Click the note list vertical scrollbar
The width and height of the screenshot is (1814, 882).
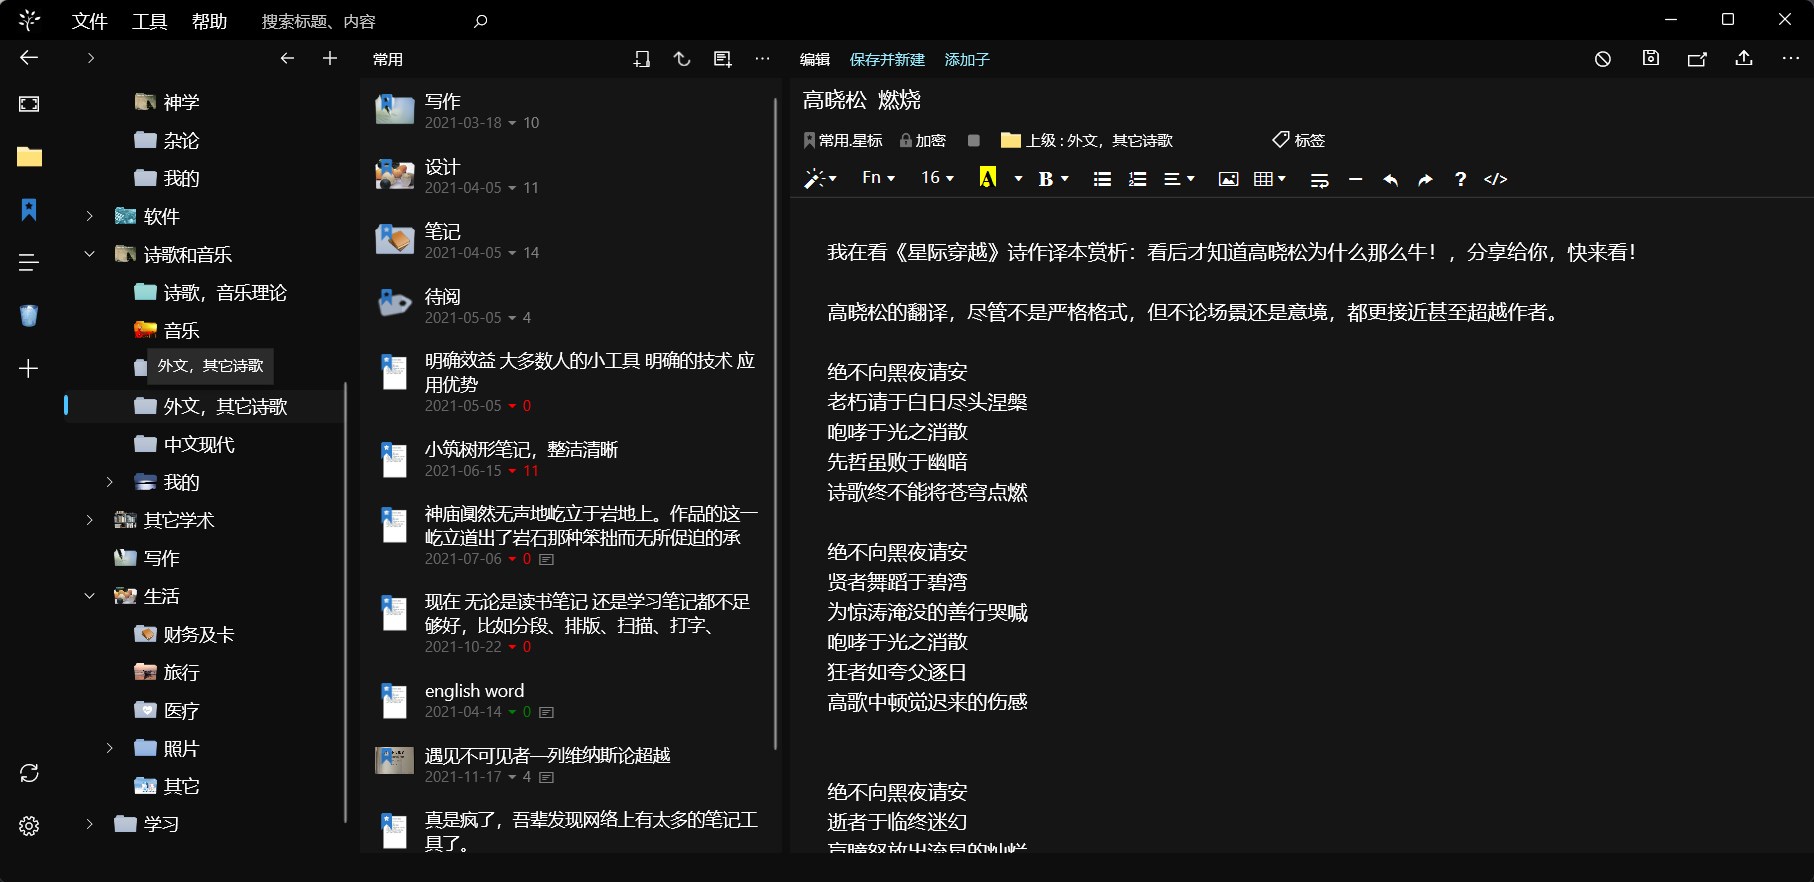775,423
